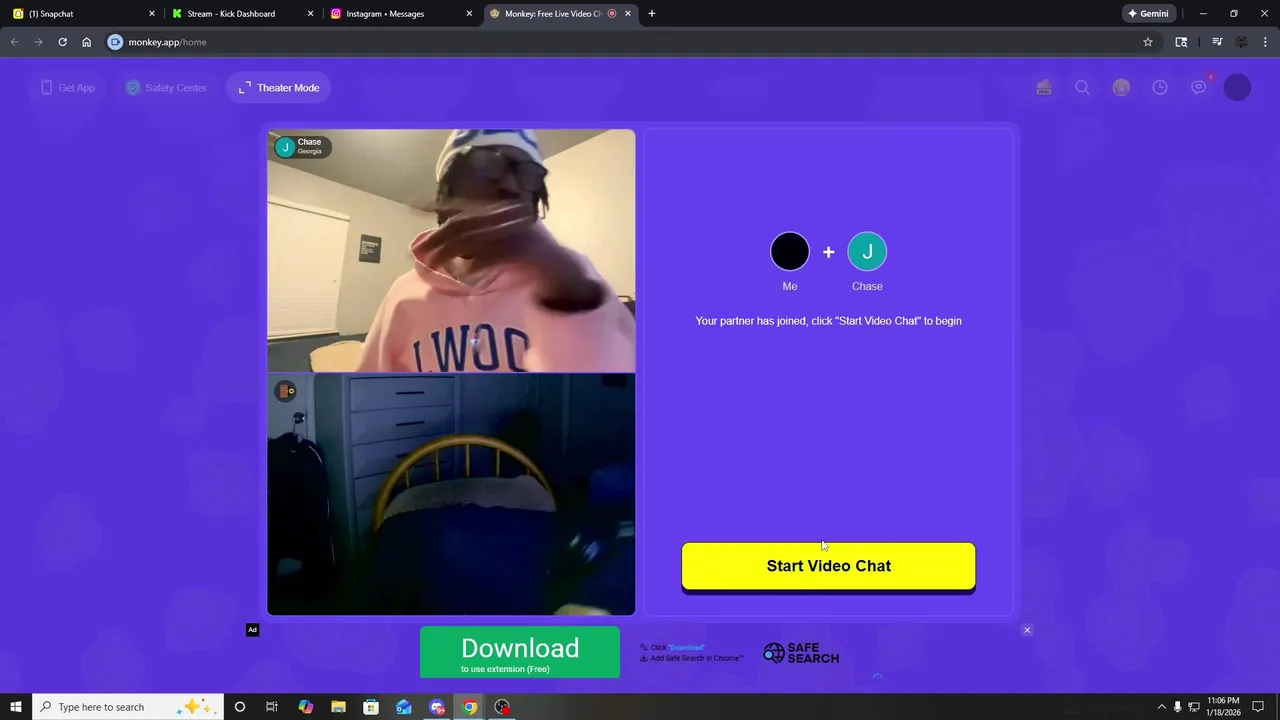Open the Safety Center link

click(166, 88)
